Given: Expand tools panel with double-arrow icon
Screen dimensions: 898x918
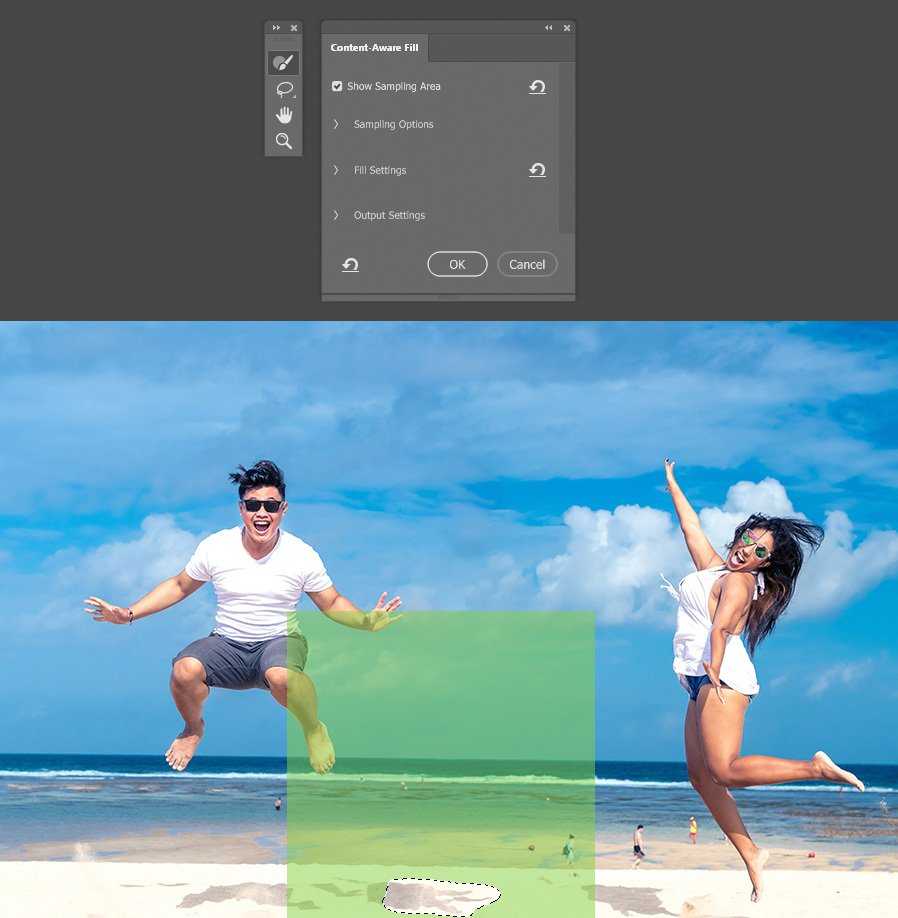Looking at the screenshot, I should 276,28.
